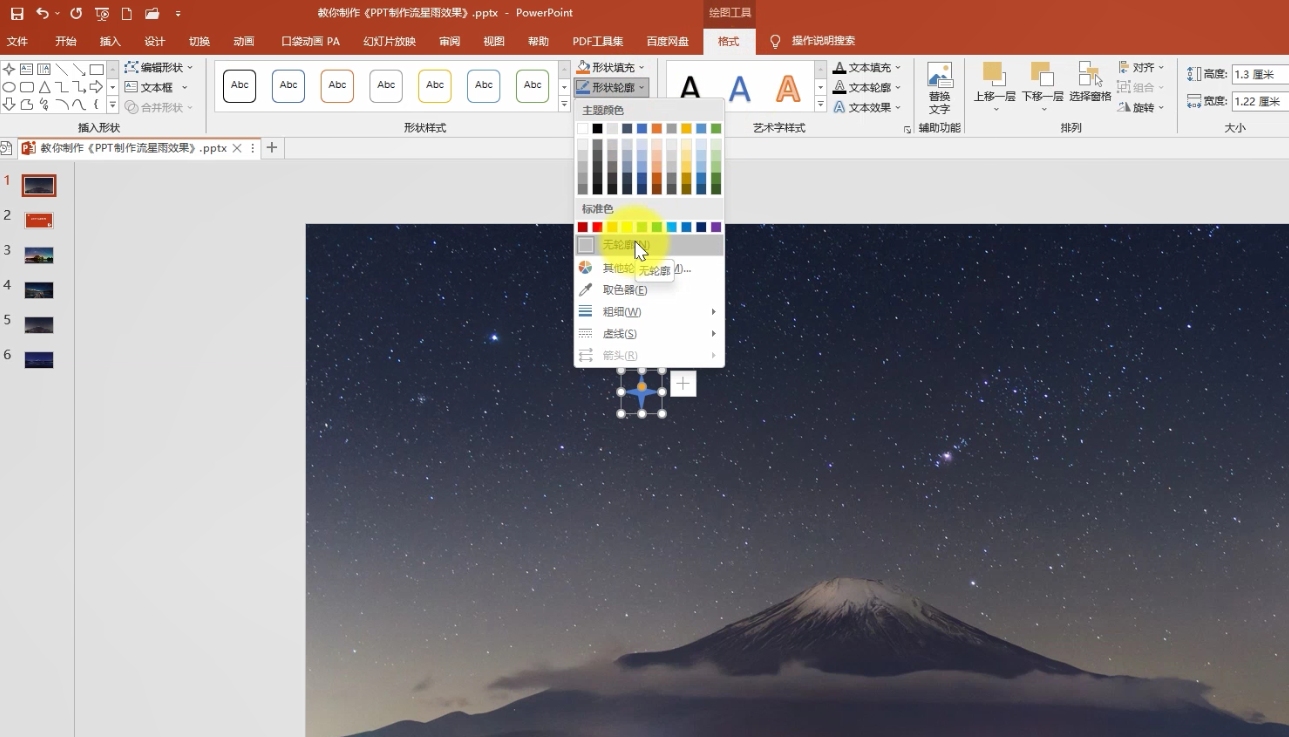The height and width of the screenshot is (737, 1289).
Task: Switch to the 口袋动画 PA tab
Action: point(311,41)
